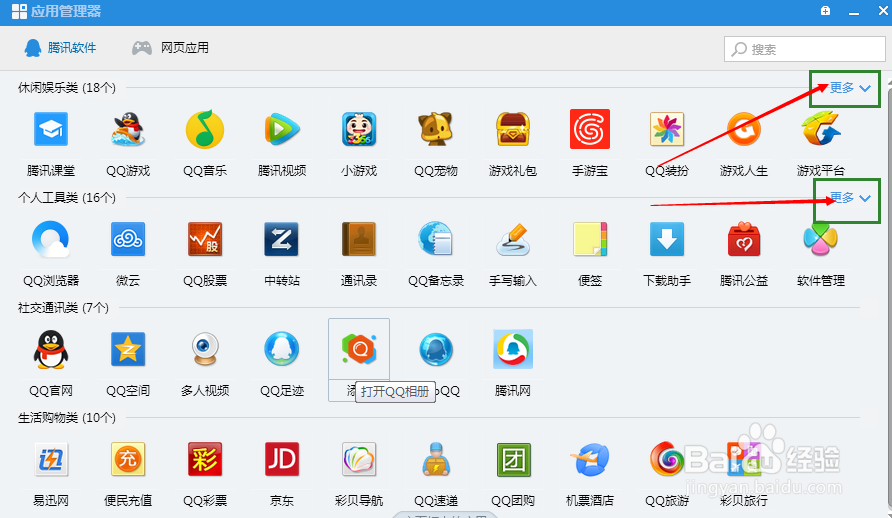Open 多人视频 webcam icon
892x518 pixels.
point(205,349)
